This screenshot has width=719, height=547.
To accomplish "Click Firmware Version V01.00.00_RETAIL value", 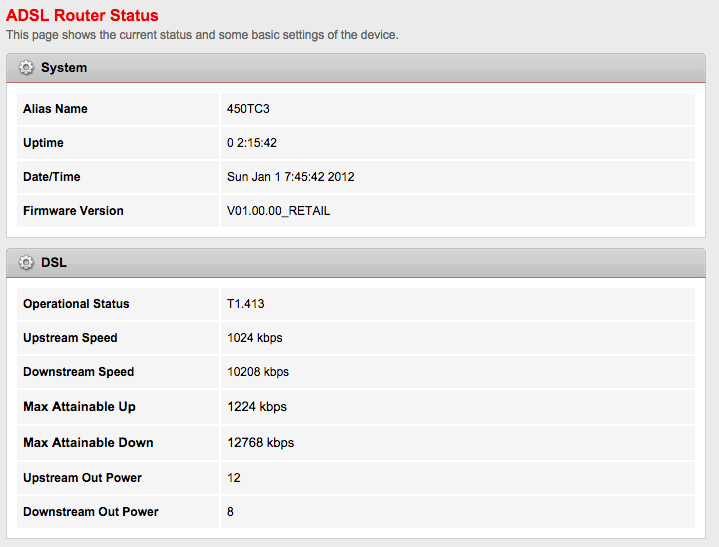I will (278, 210).
